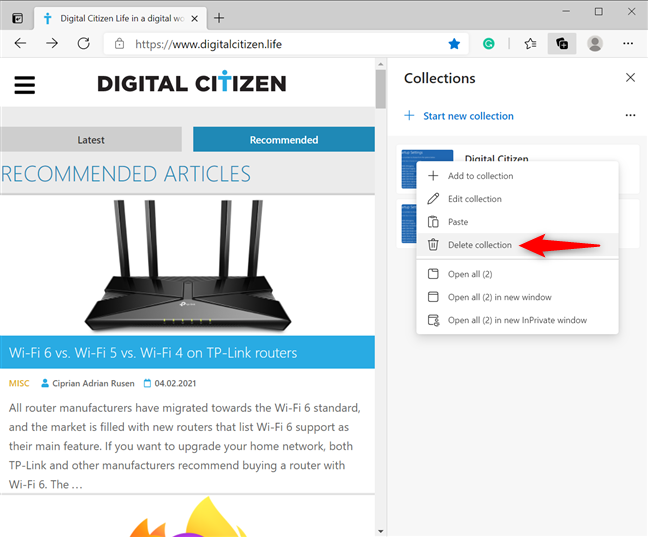Click the tab icon beside Open all (2)
This screenshot has width=648, height=537.
[433, 274]
